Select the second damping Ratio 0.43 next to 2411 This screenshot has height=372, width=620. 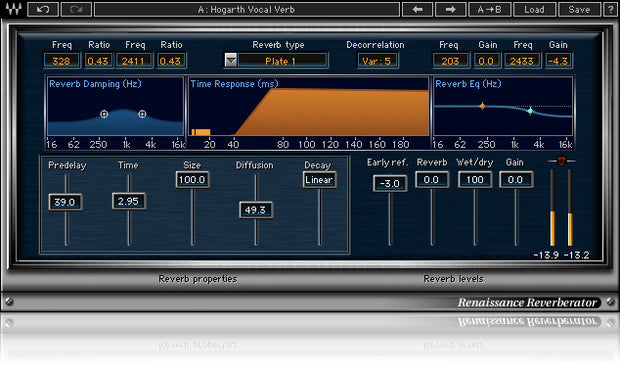[x=171, y=60]
